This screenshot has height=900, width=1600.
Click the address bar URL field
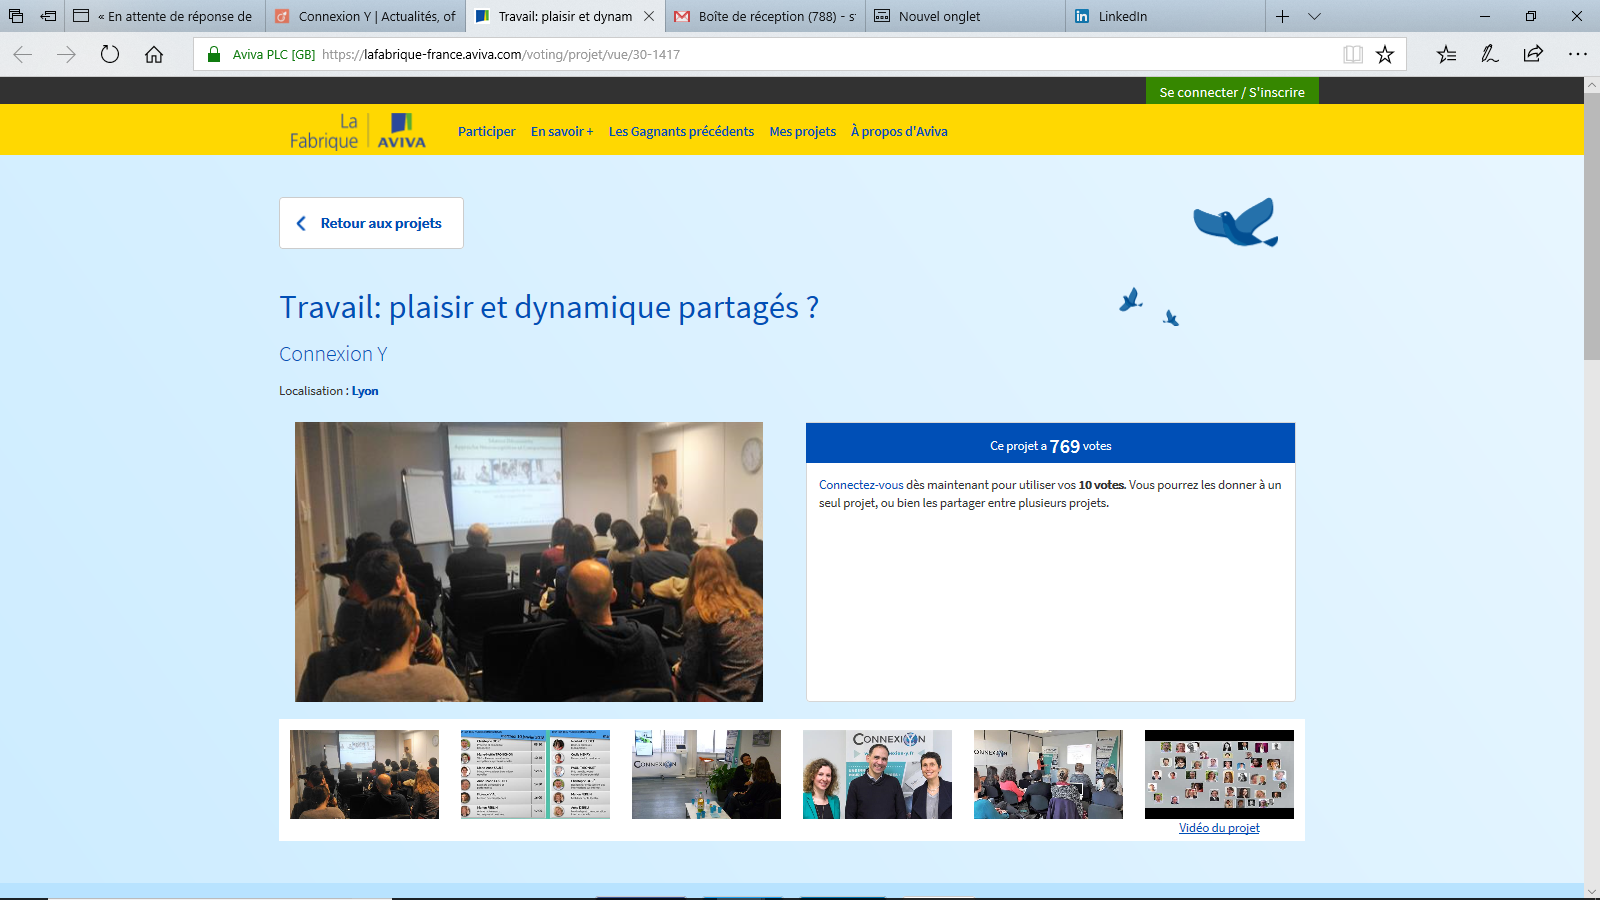click(760, 54)
